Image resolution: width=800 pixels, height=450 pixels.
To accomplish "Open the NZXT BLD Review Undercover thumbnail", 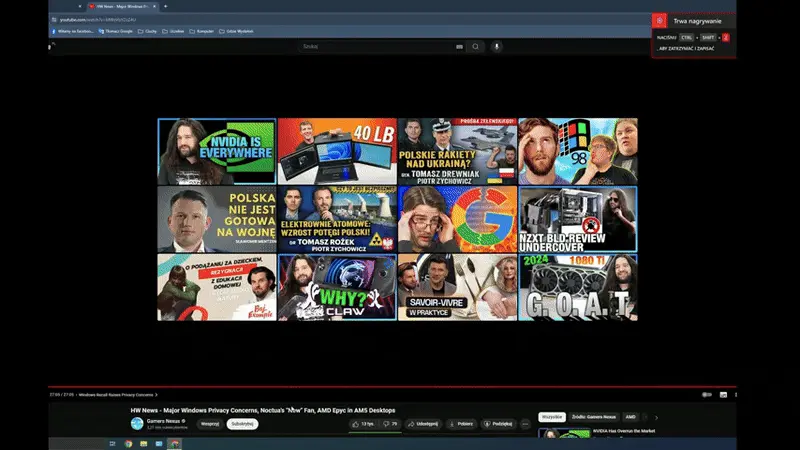I will 577,219.
